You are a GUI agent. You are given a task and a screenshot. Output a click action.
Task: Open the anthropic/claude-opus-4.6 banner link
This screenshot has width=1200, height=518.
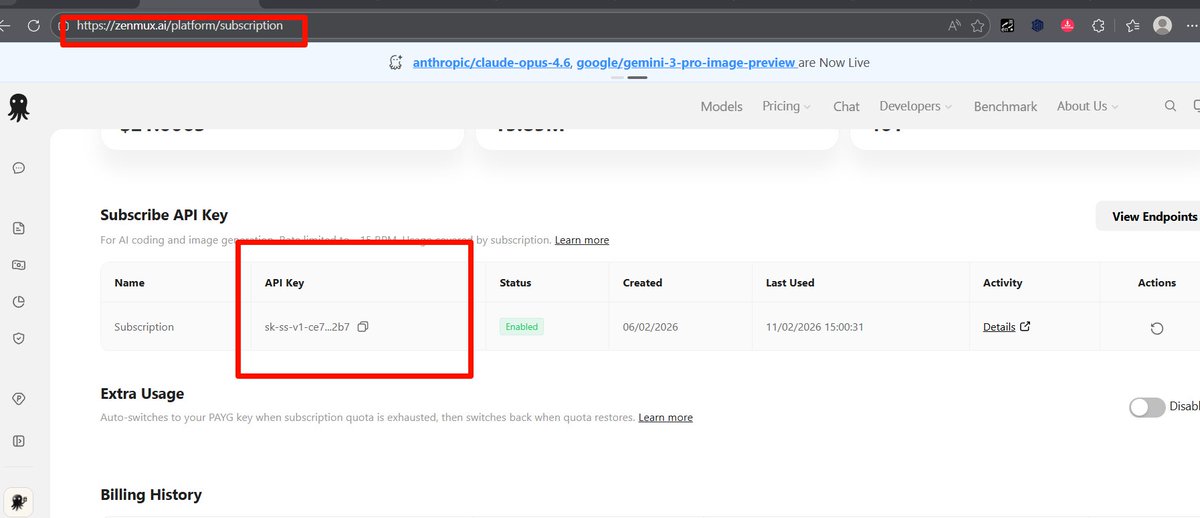click(x=491, y=62)
